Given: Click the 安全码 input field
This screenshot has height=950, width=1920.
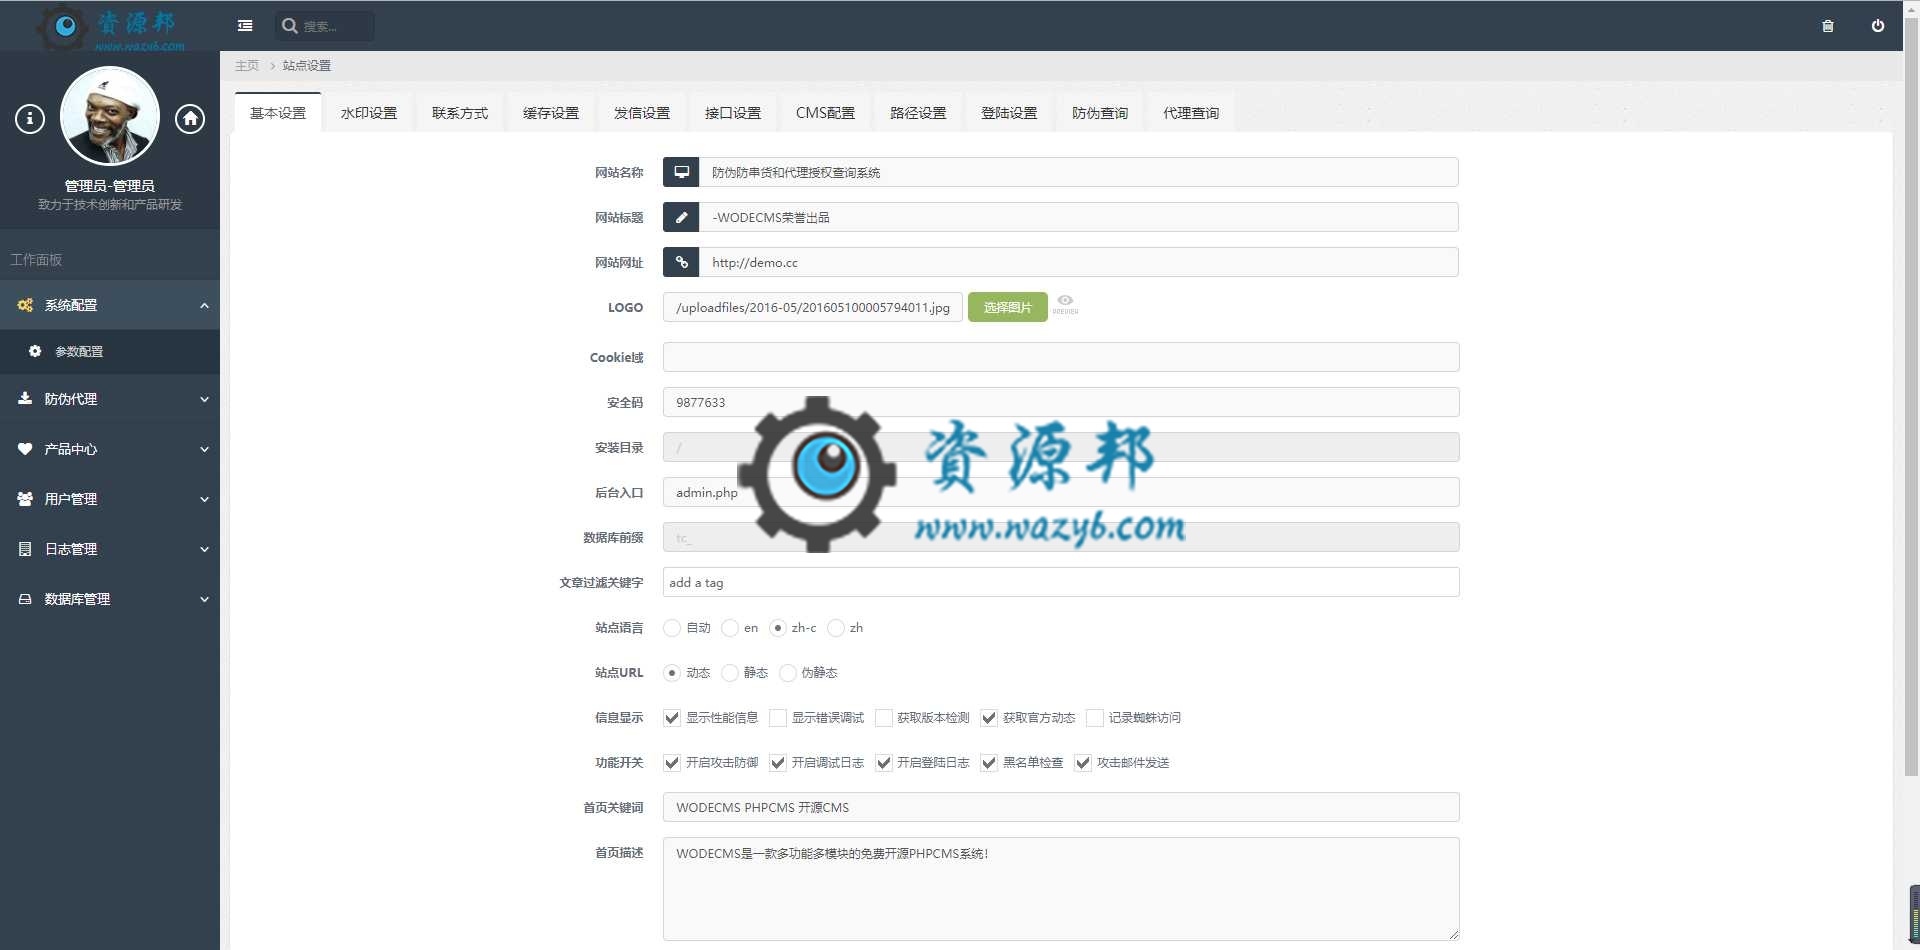Looking at the screenshot, I should [1061, 402].
